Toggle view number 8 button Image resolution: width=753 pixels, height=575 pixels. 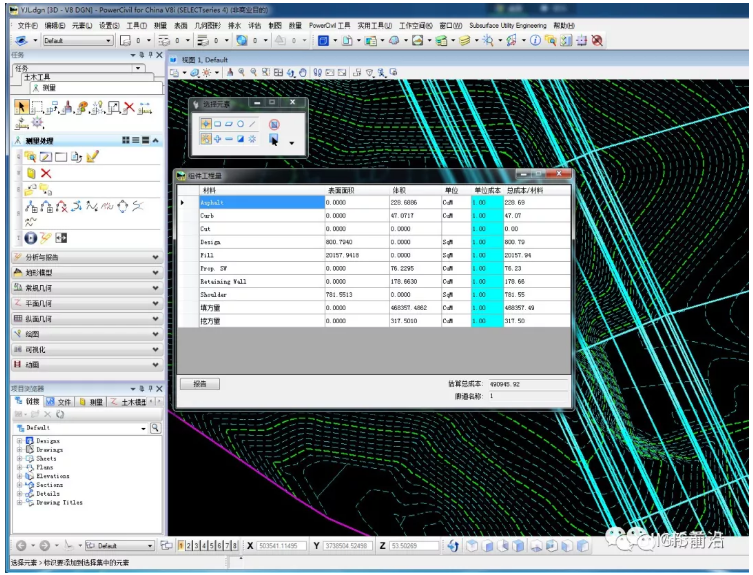tap(235, 546)
